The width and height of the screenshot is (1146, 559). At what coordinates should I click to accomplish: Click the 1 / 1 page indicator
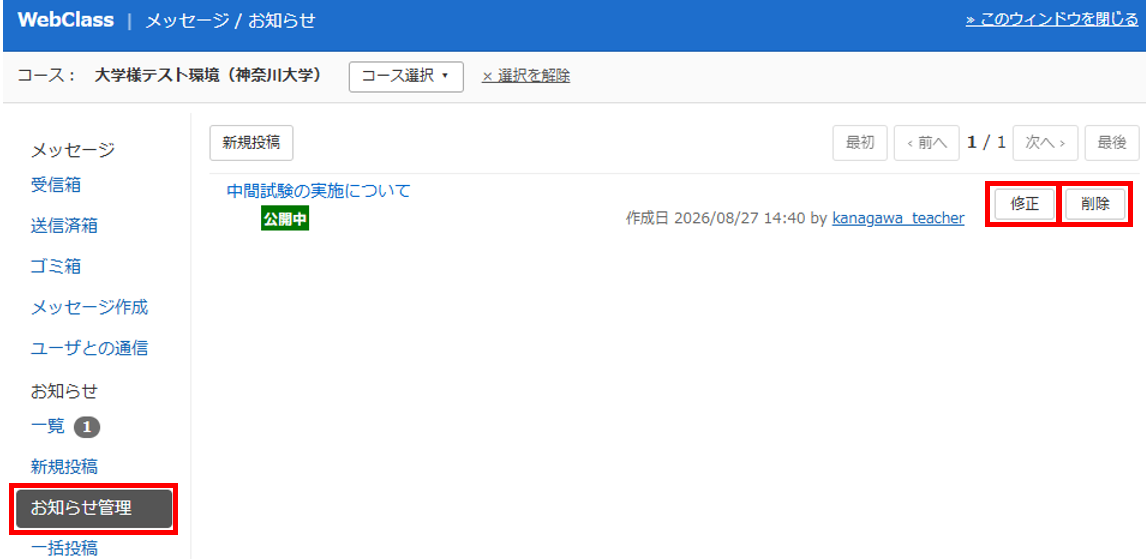[x=986, y=143]
